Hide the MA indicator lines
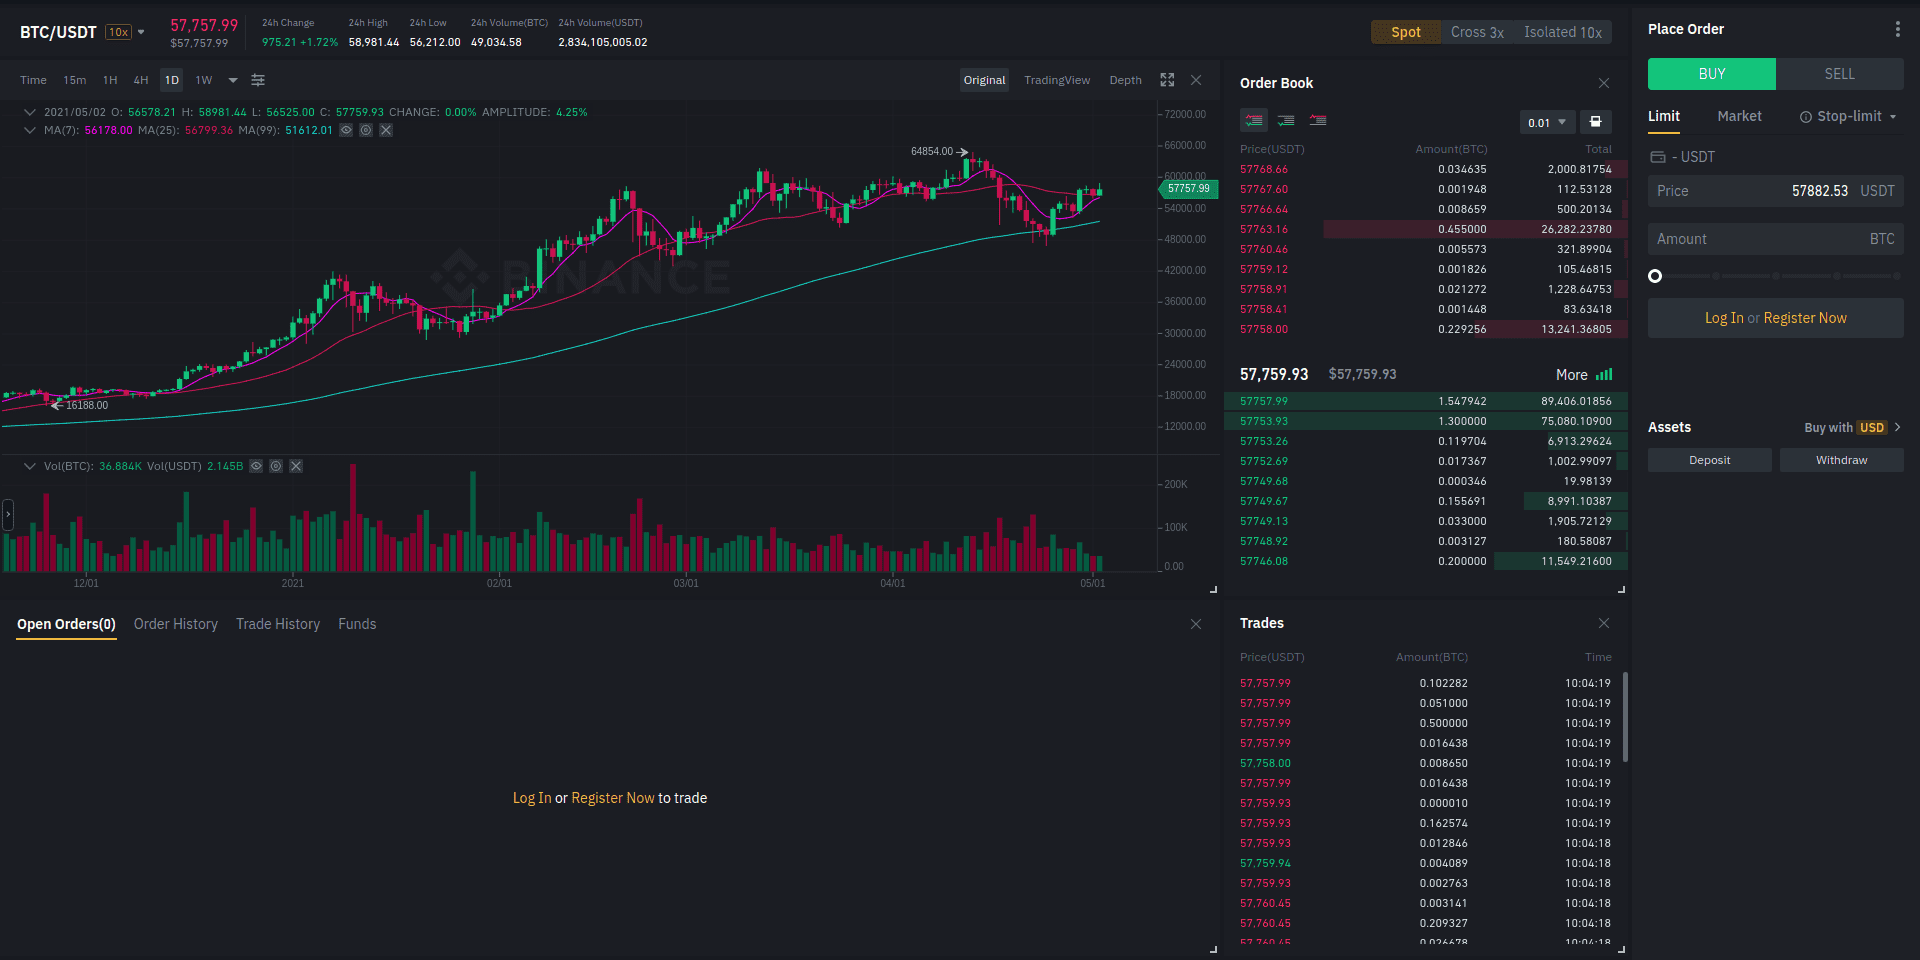Image resolution: width=1920 pixels, height=960 pixels. 346,130
